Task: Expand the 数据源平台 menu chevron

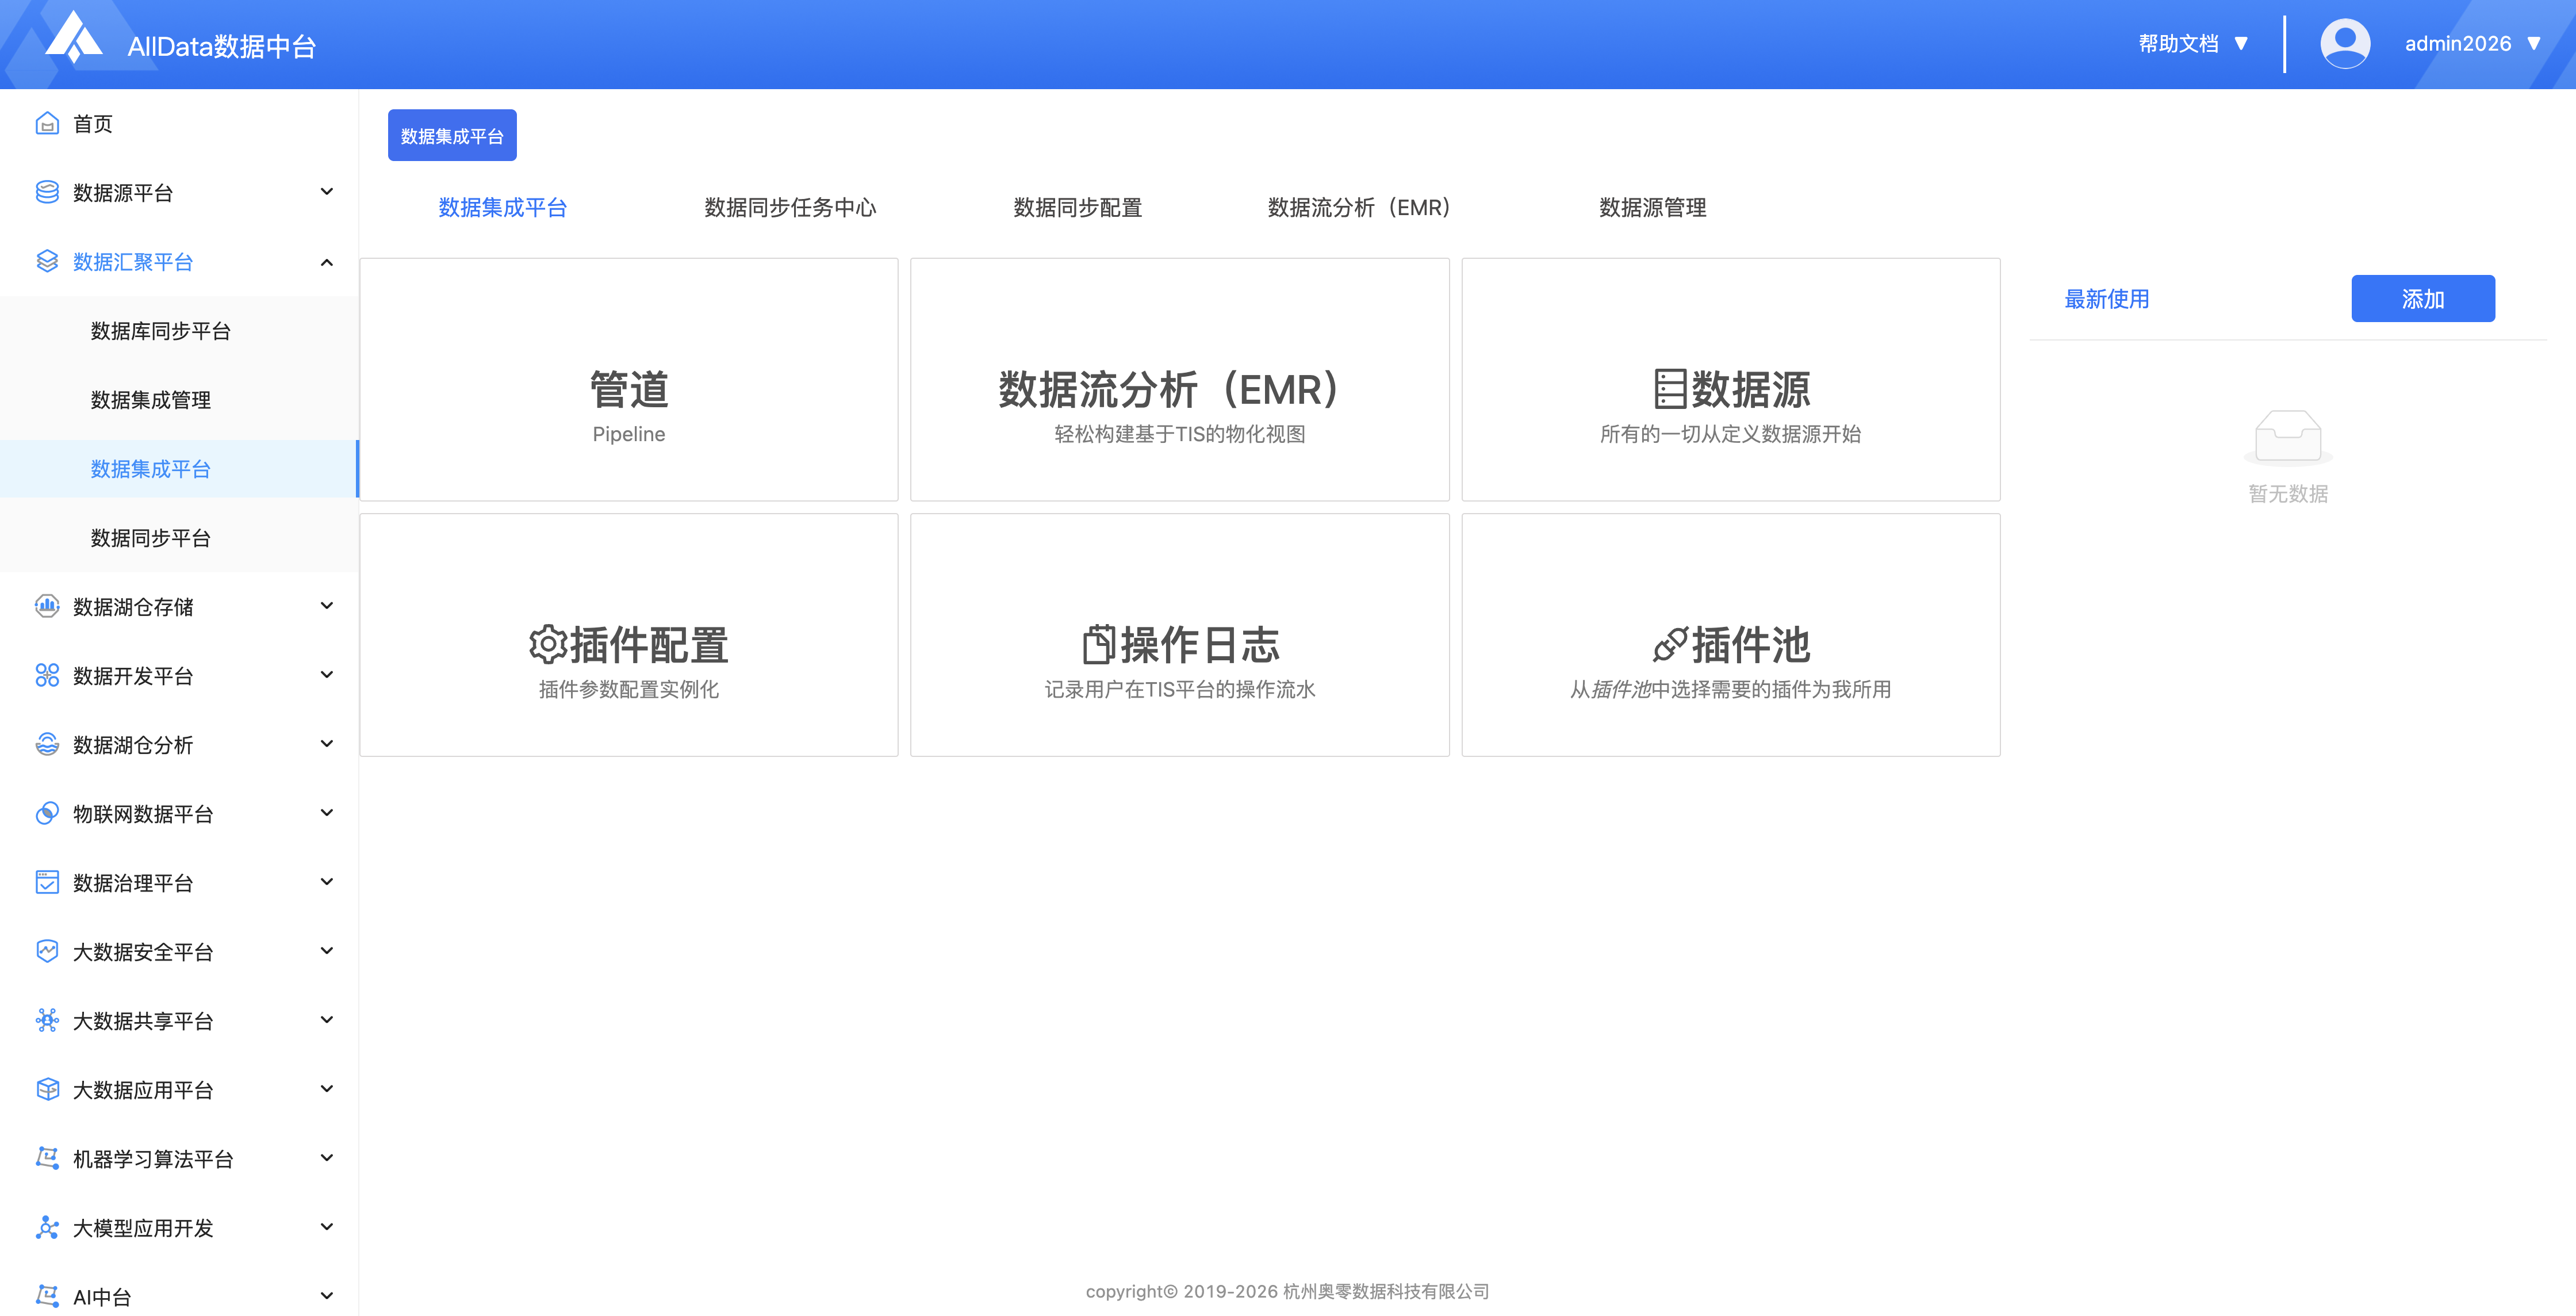Action: [x=326, y=191]
